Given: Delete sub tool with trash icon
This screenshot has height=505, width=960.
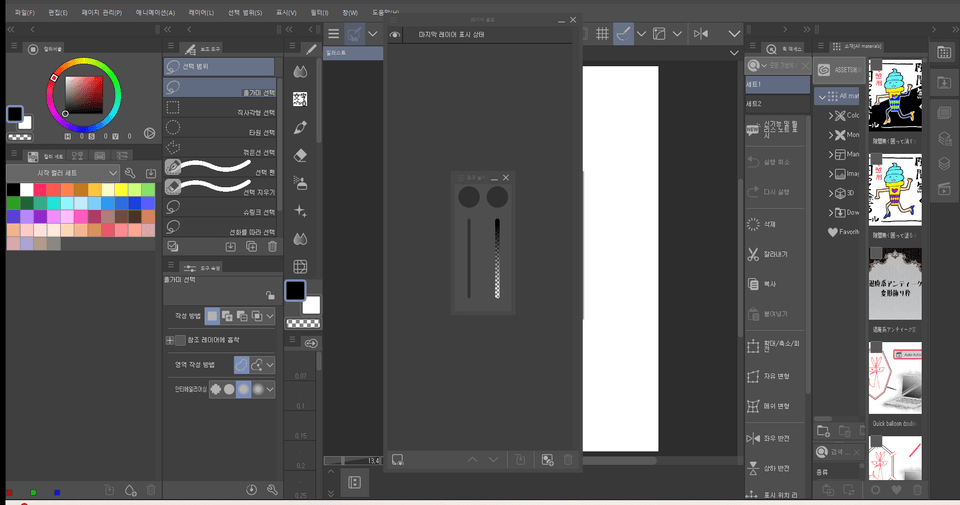Looking at the screenshot, I should (272, 247).
